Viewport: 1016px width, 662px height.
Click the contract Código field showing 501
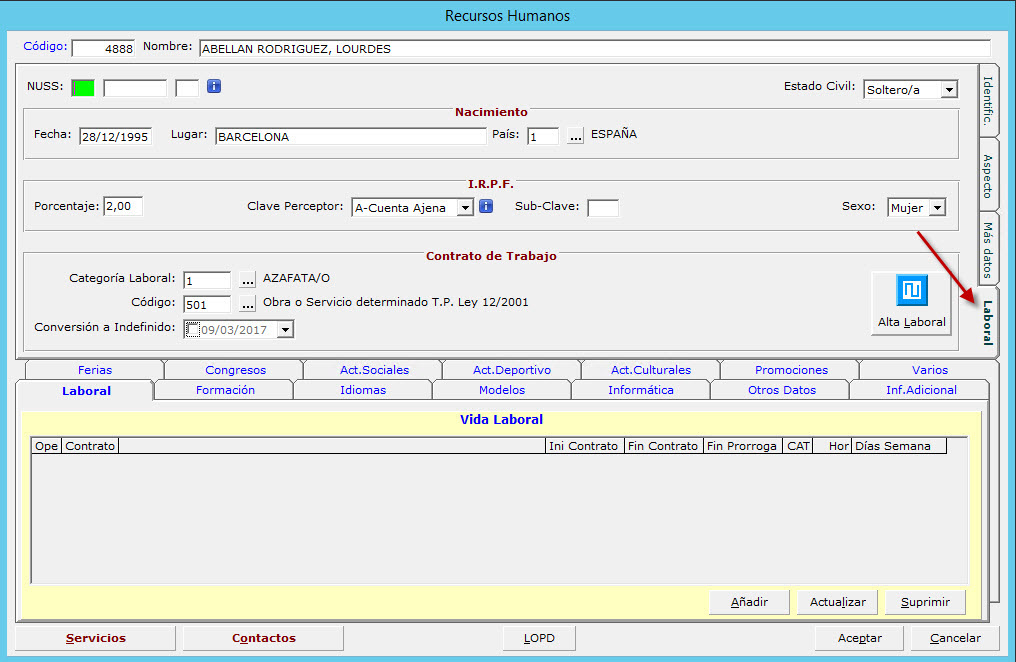tap(207, 304)
